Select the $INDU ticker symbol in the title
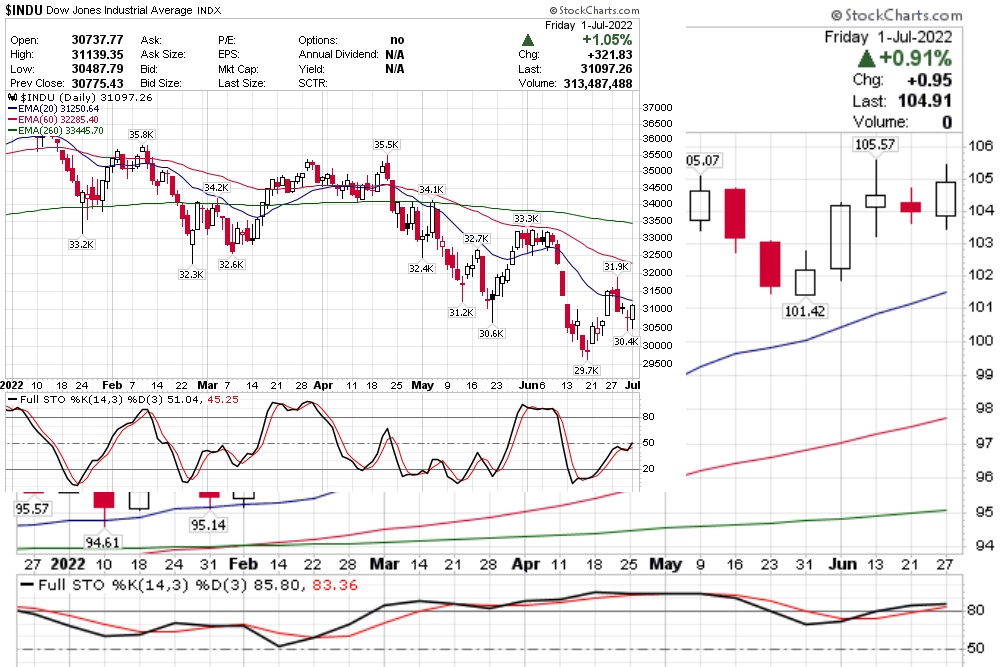The width and height of the screenshot is (1000, 667). 24,10
